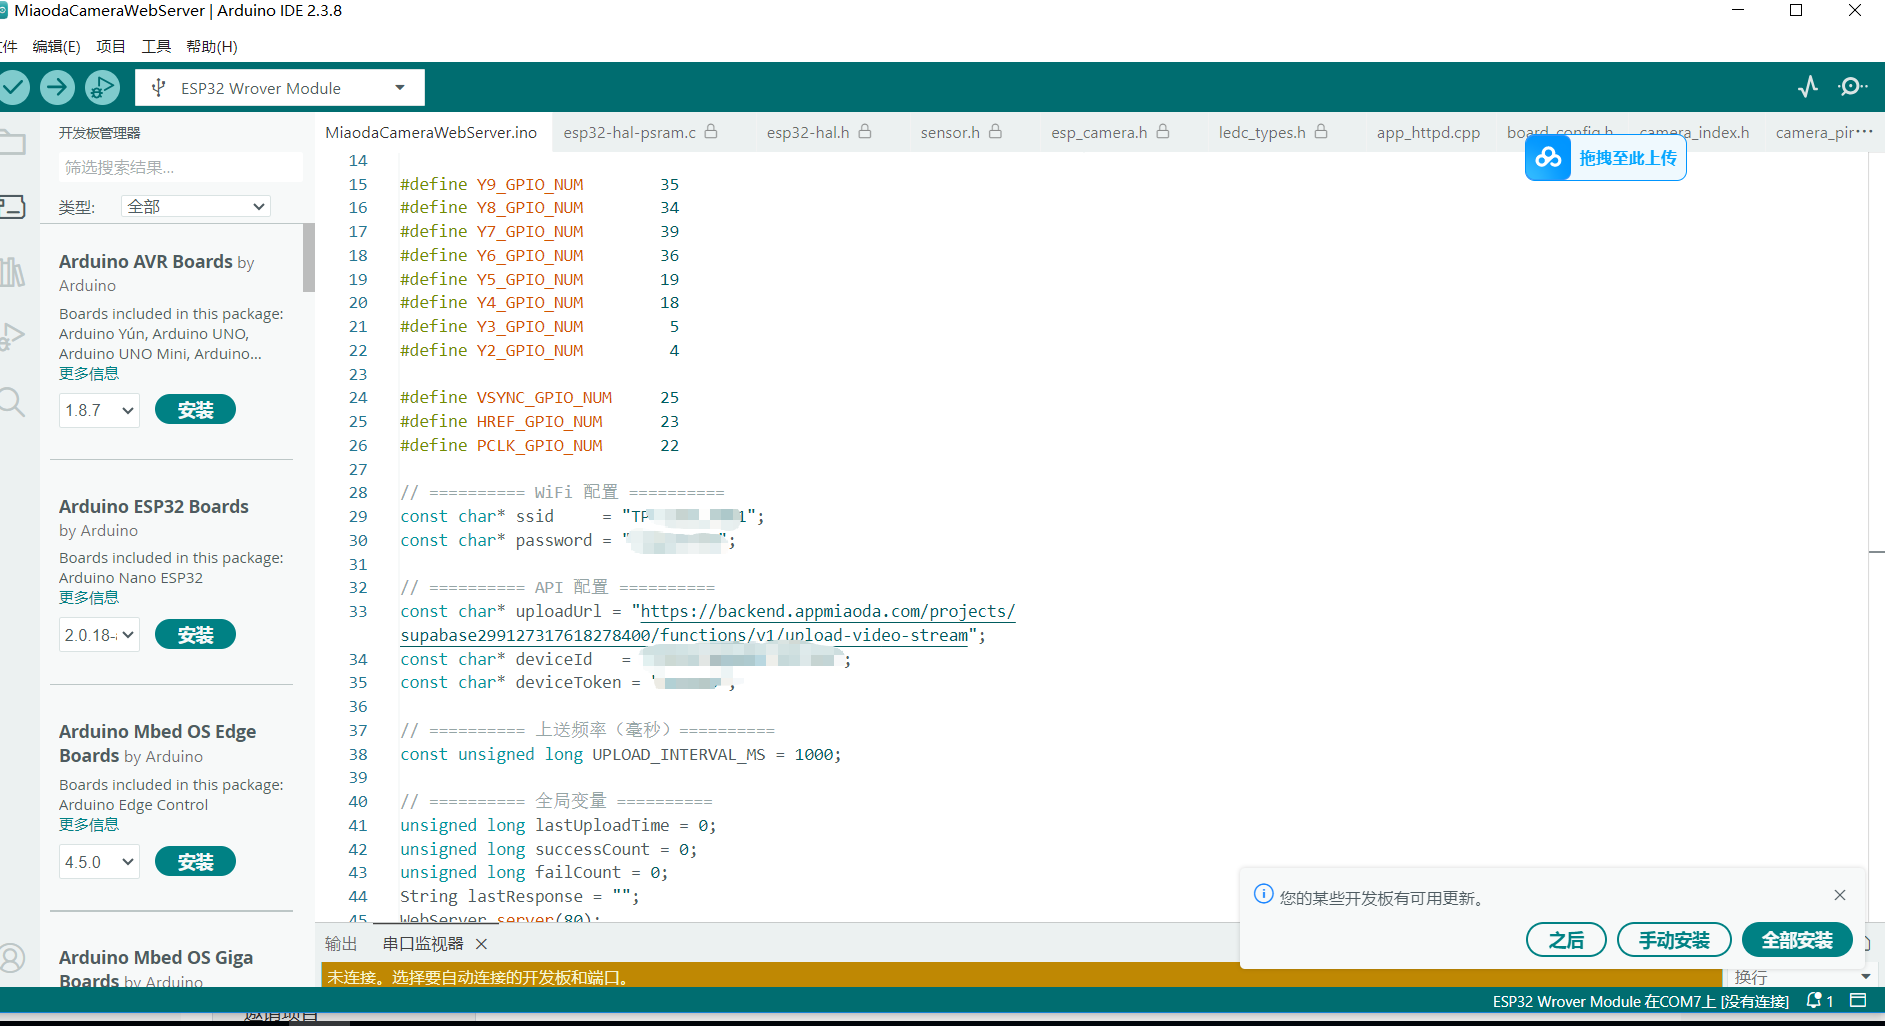Image resolution: width=1885 pixels, height=1026 pixels.
Task: Click the notification bell in status bar
Action: [1814, 1001]
